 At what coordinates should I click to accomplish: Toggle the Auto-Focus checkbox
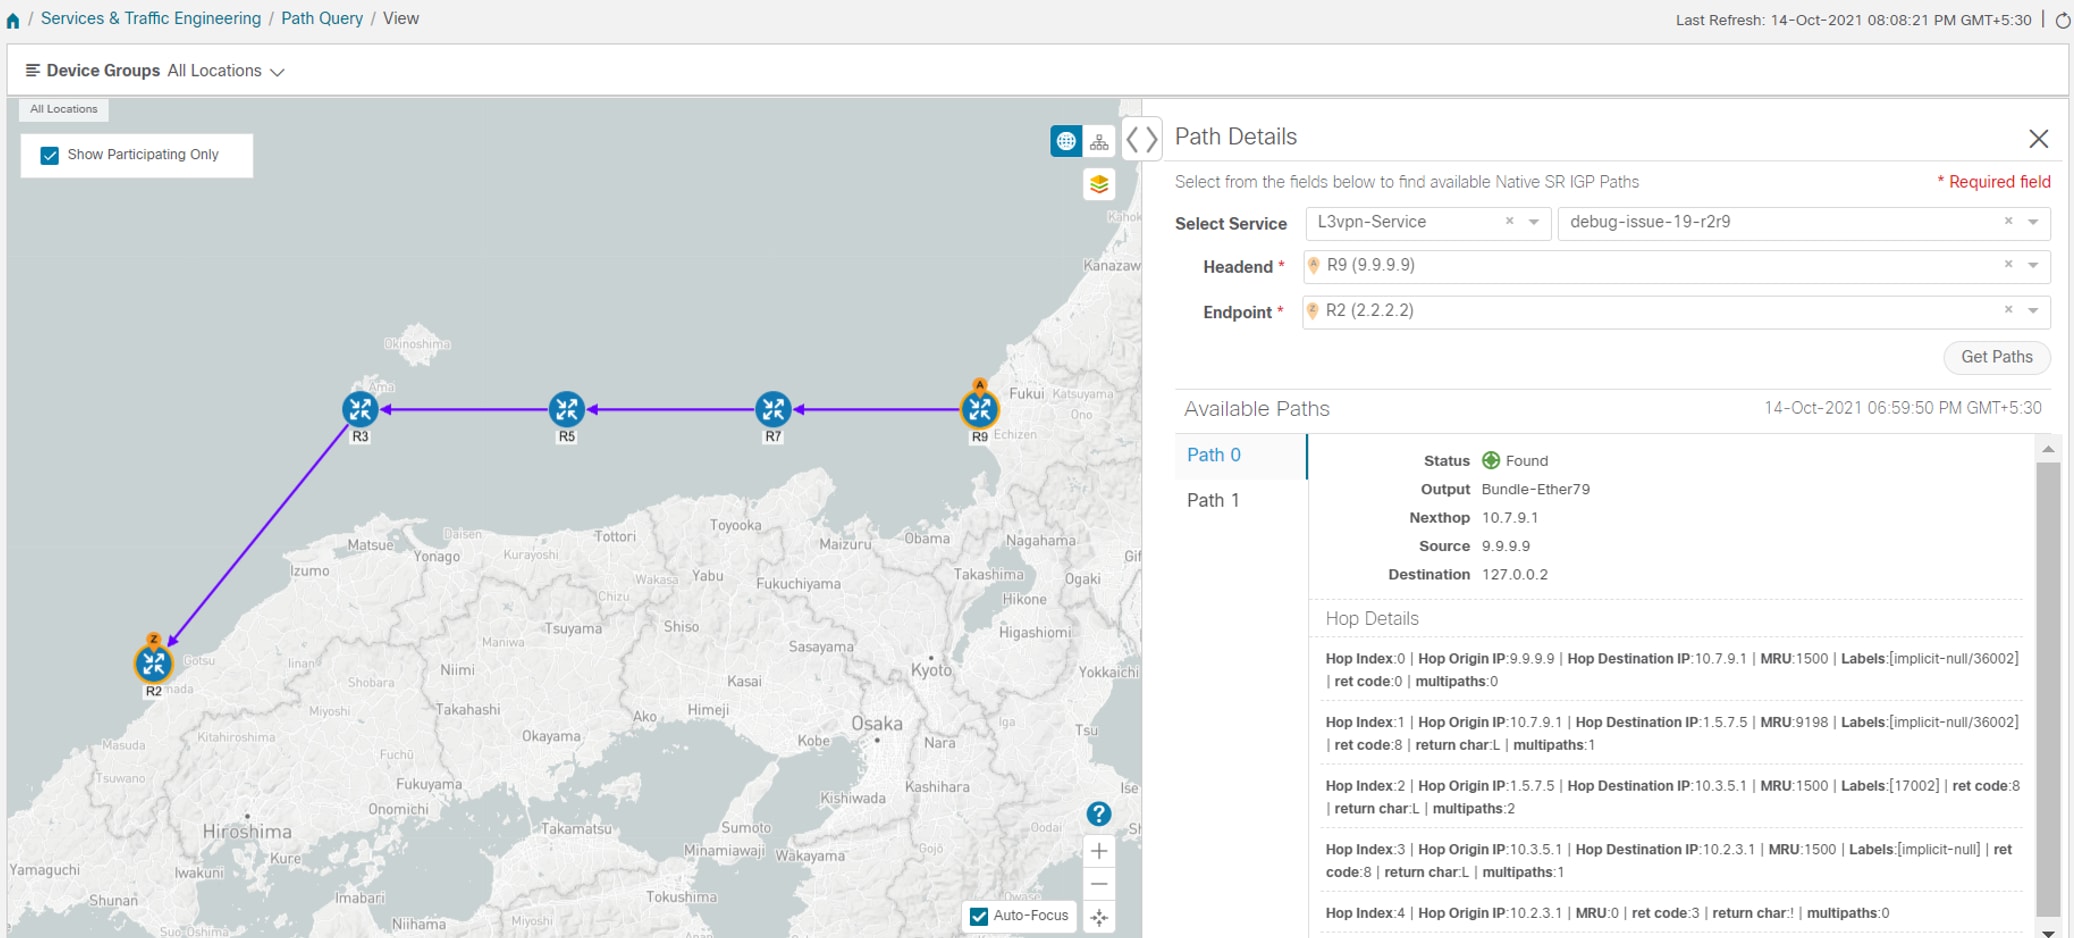point(979,916)
